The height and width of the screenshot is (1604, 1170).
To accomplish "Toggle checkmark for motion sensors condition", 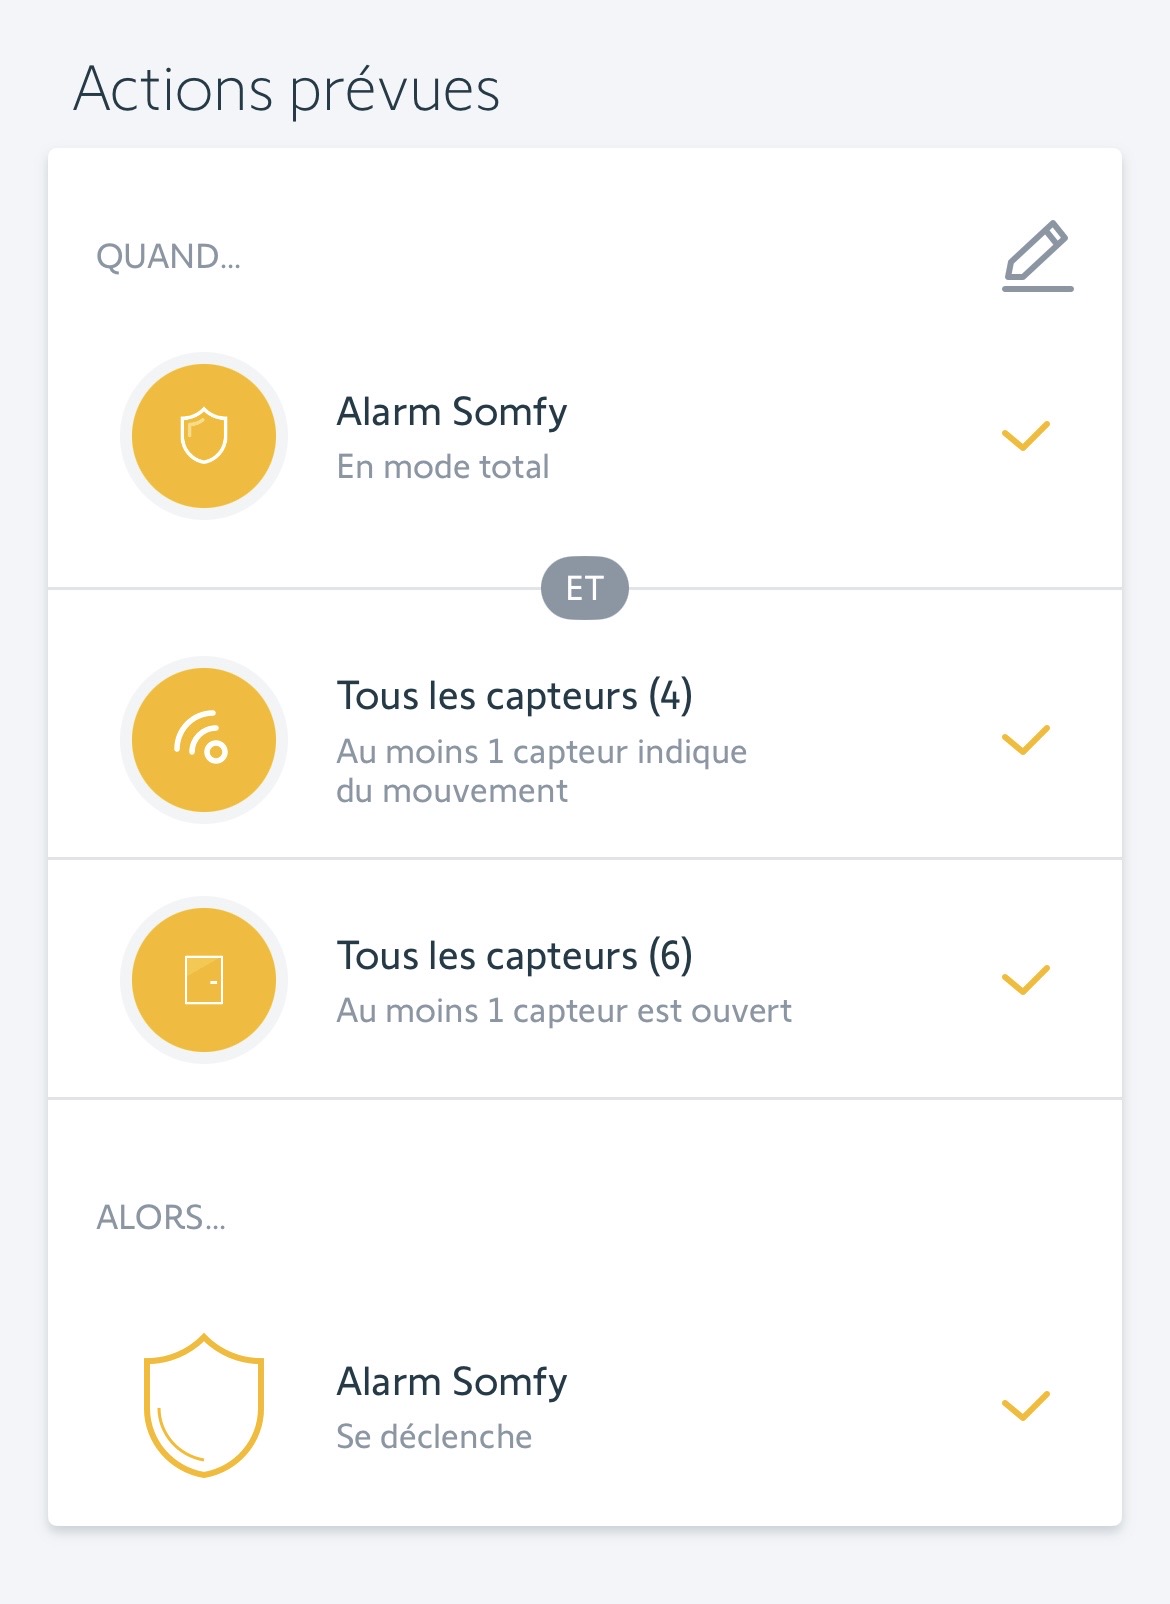I will pyautogui.click(x=1025, y=740).
